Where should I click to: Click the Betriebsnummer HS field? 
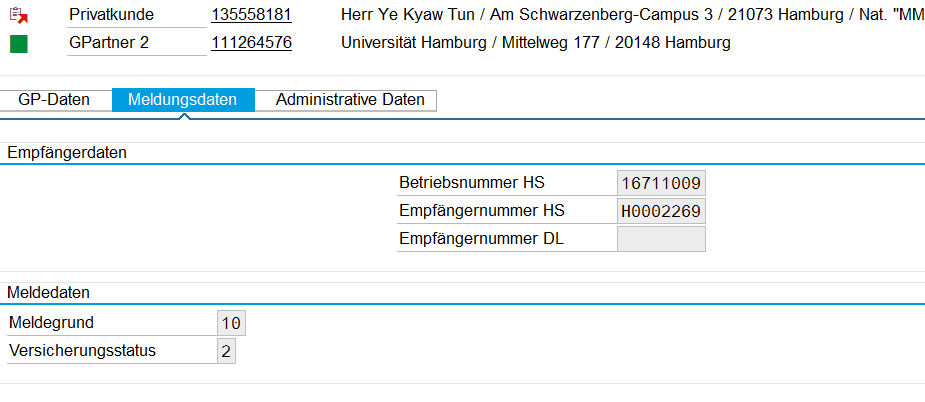click(661, 184)
